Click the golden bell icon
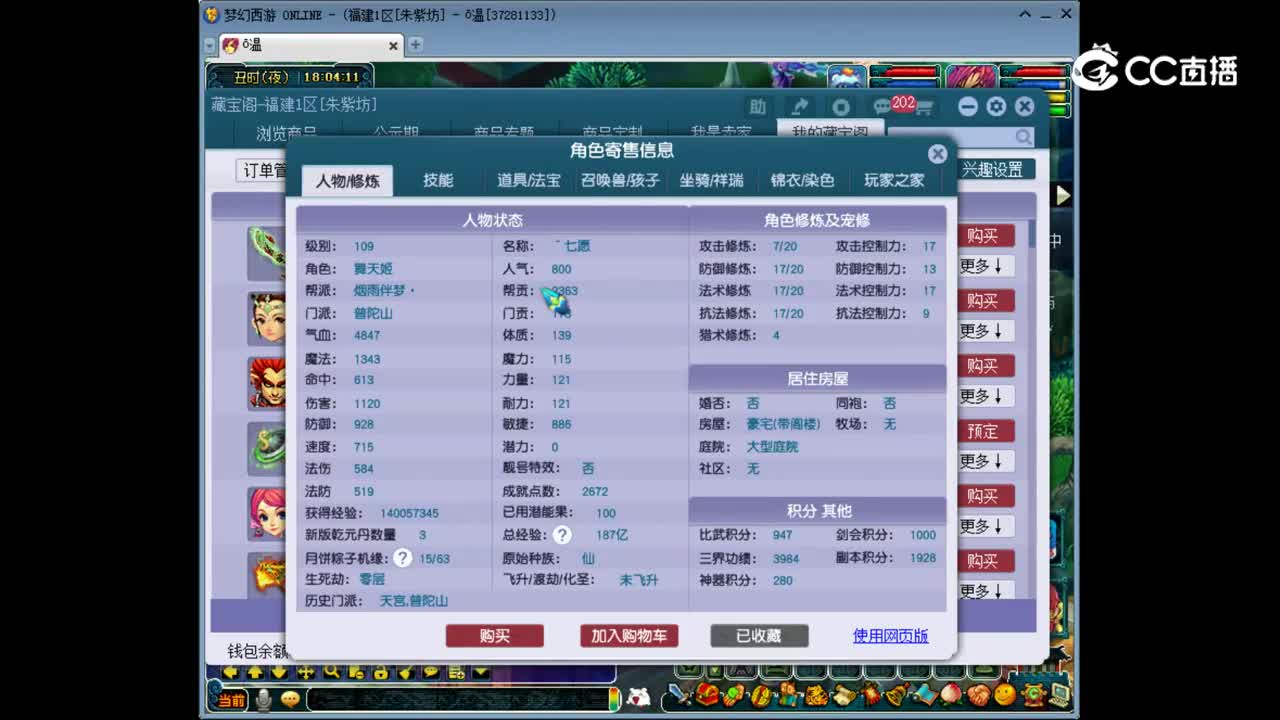Viewport: 1280px width, 720px height. [x=898, y=694]
